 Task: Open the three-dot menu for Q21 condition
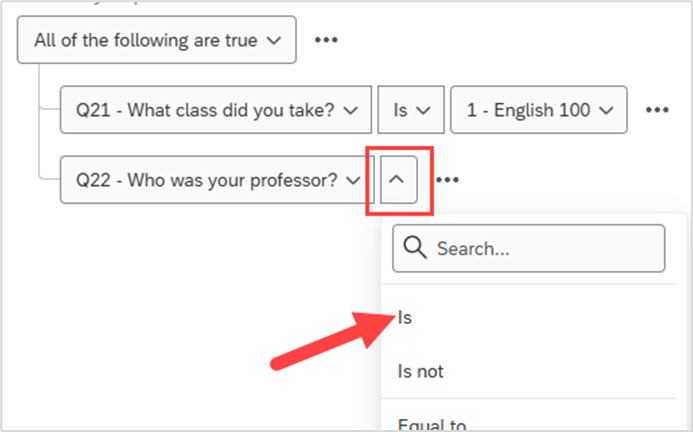tap(657, 110)
